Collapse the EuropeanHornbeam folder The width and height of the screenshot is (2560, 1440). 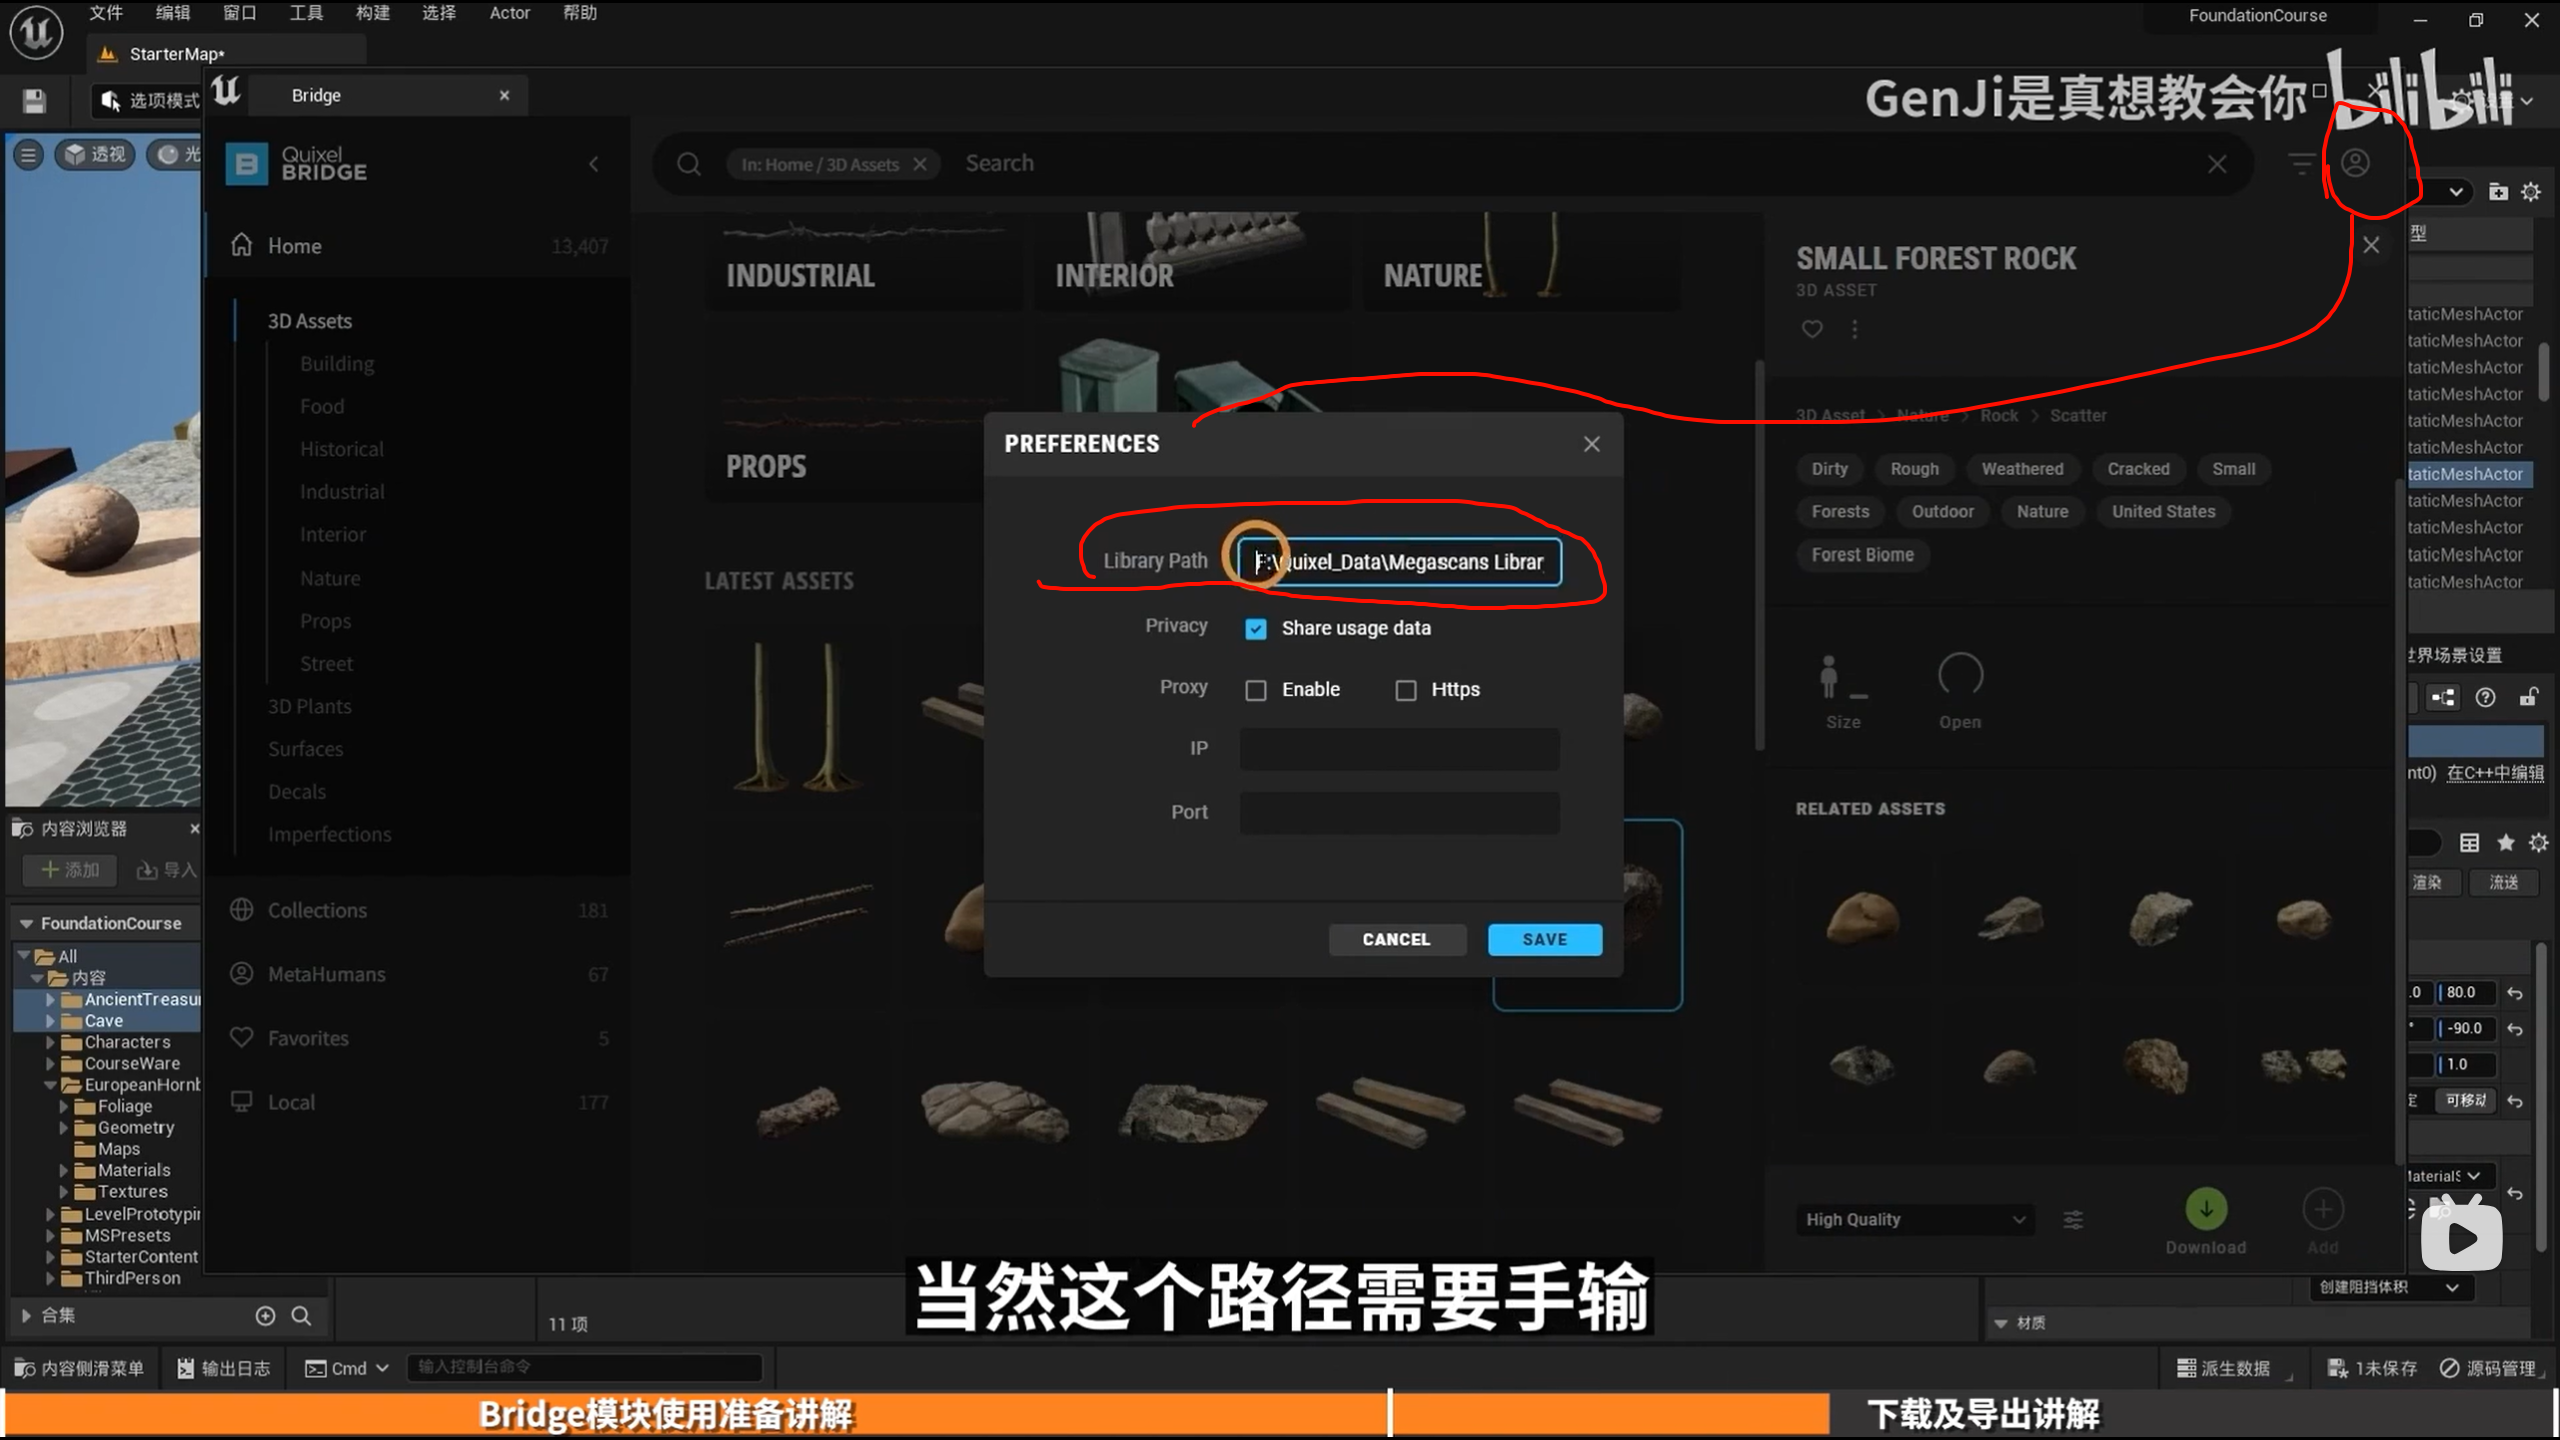tap(50, 1085)
